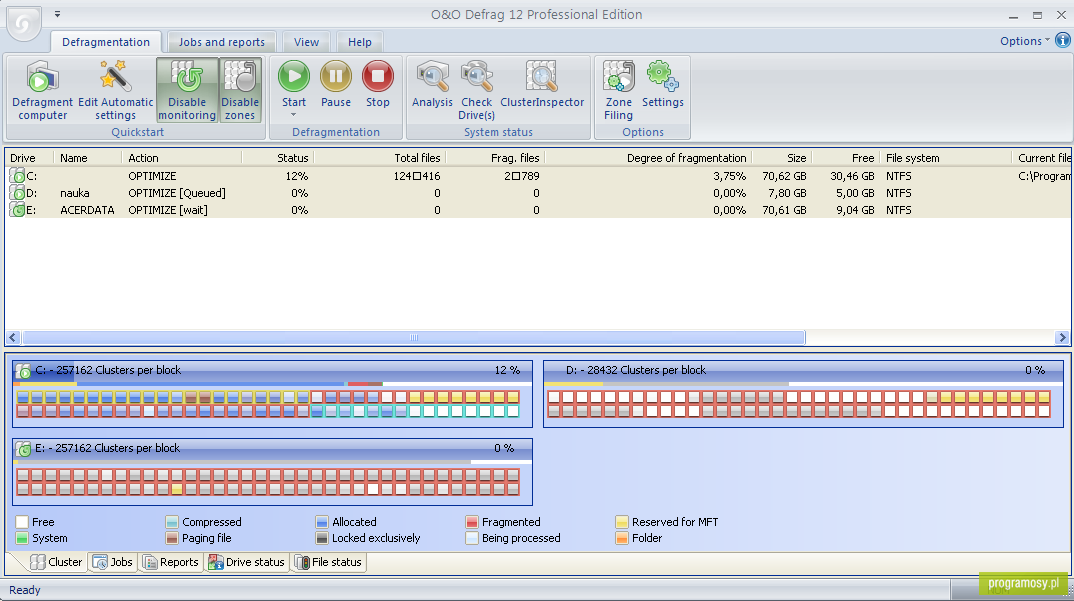Sort by Total files column header
Screen dimensions: 1074x601
click(x=379, y=158)
